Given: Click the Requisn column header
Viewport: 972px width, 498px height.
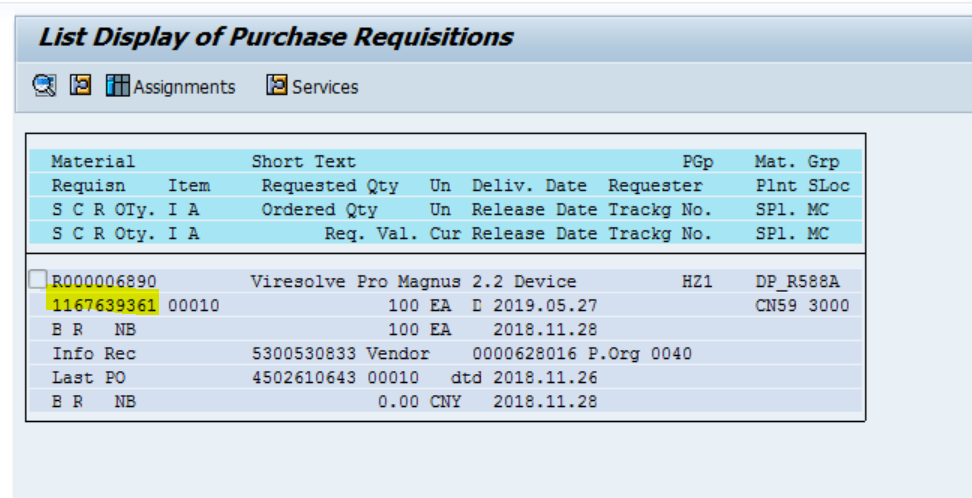Looking at the screenshot, I should (89, 186).
